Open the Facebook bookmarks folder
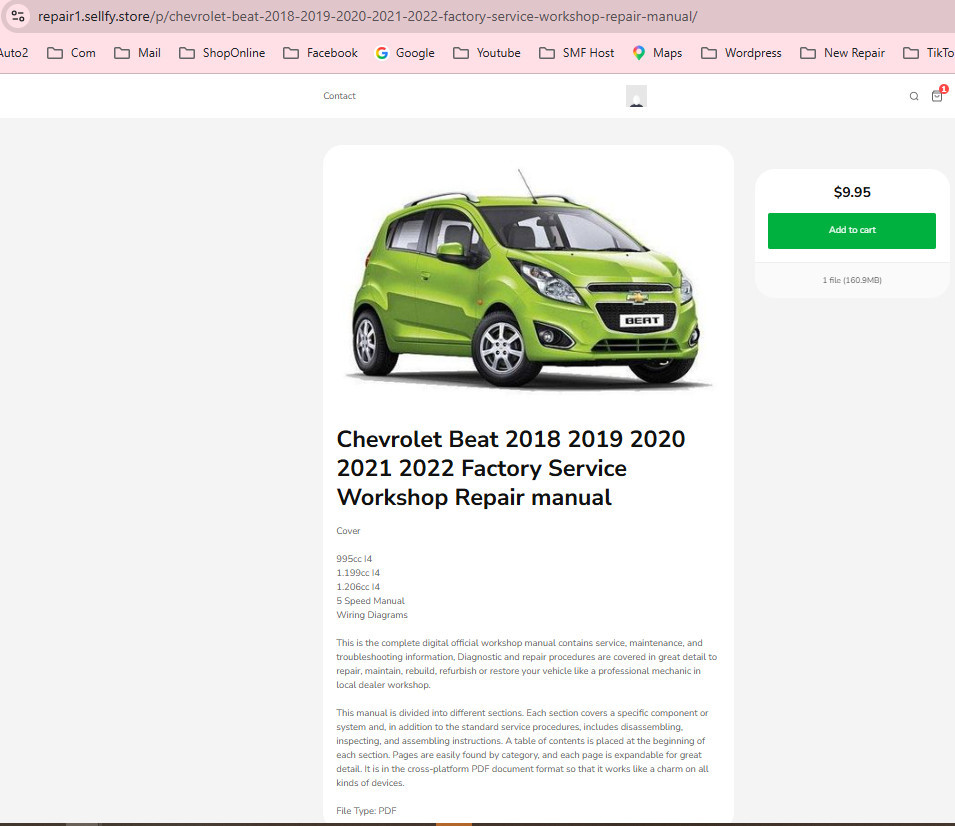Image resolution: width=955 pixels, height=826 pixels. (320, 53)
